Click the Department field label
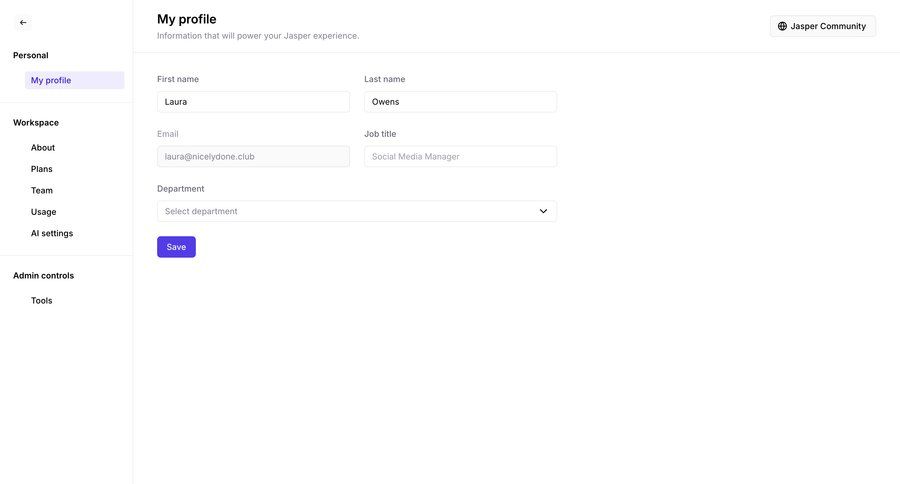Screen dimensions: 900x484 point(180,188)
